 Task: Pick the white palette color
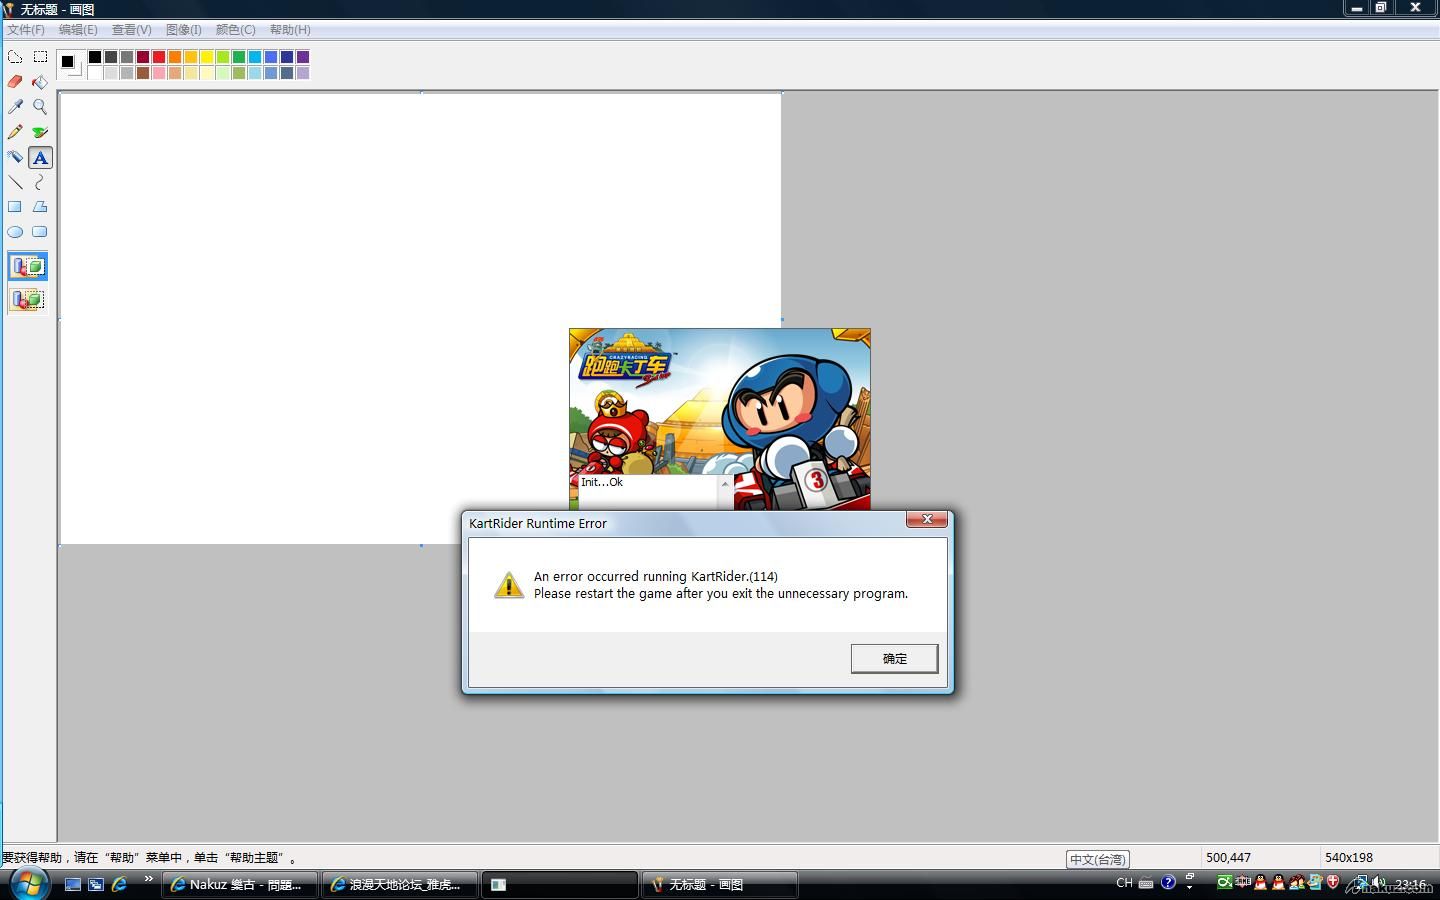[95, 73]
